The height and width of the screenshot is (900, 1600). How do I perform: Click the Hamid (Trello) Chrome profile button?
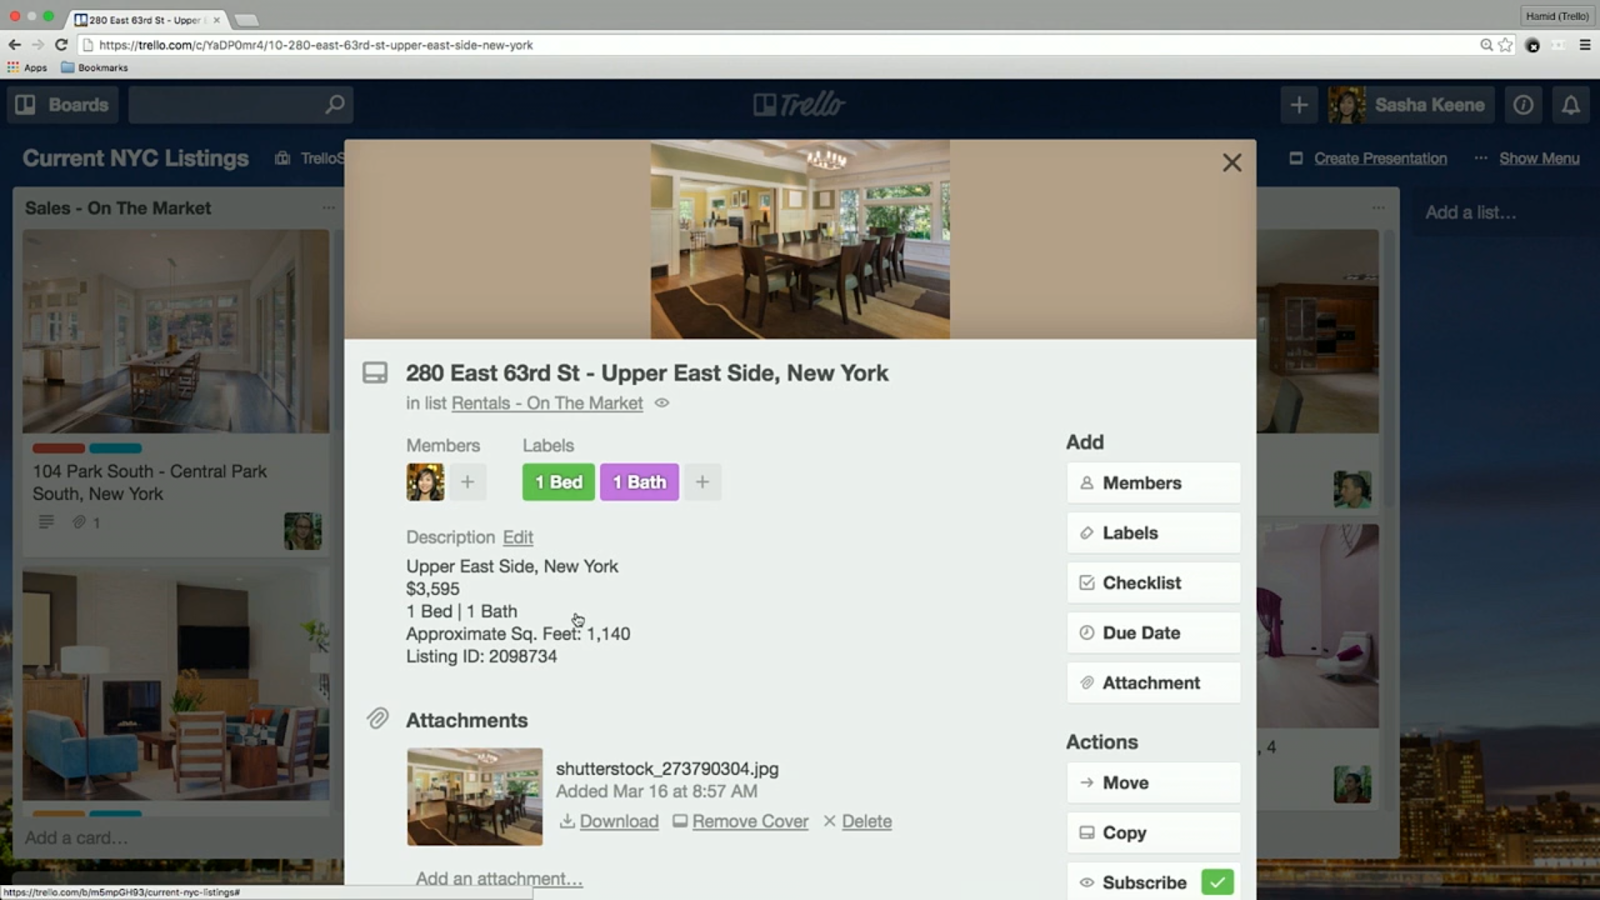pyautogui.click(x=1557, y=16)
